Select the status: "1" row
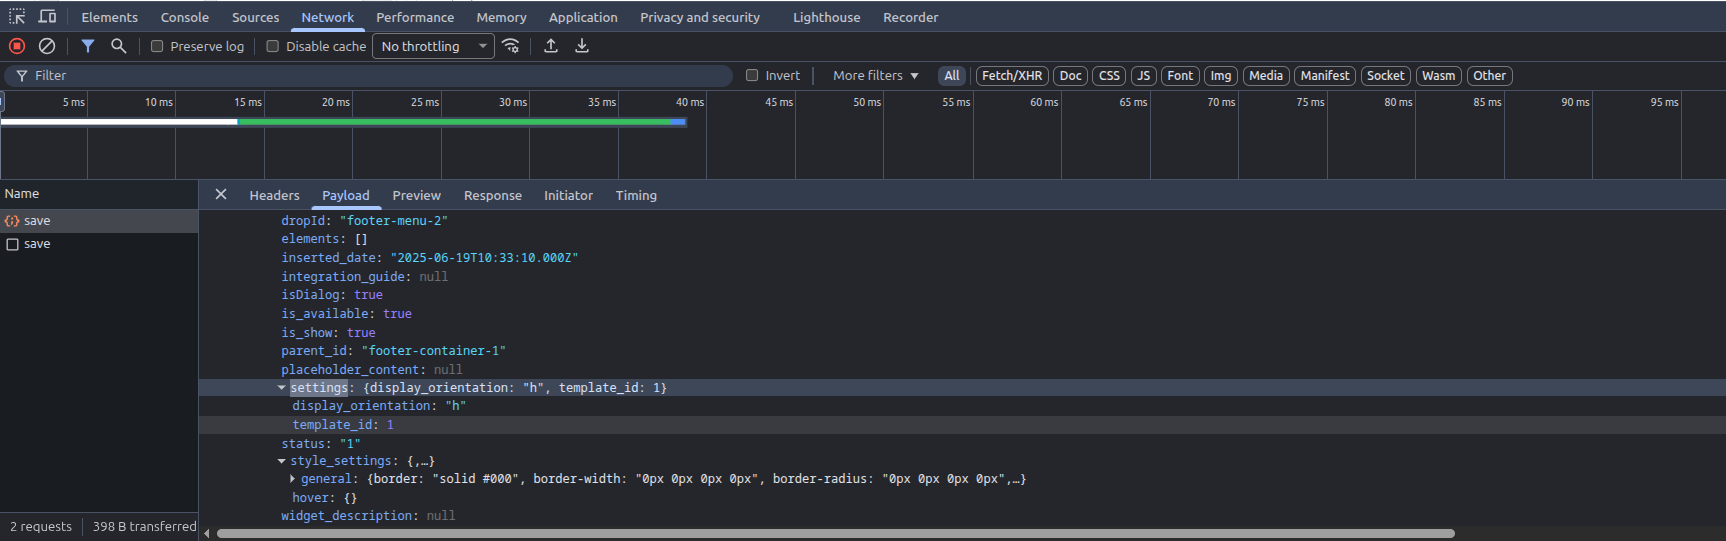The image size is (1726, 541). [x=962, y=444]
